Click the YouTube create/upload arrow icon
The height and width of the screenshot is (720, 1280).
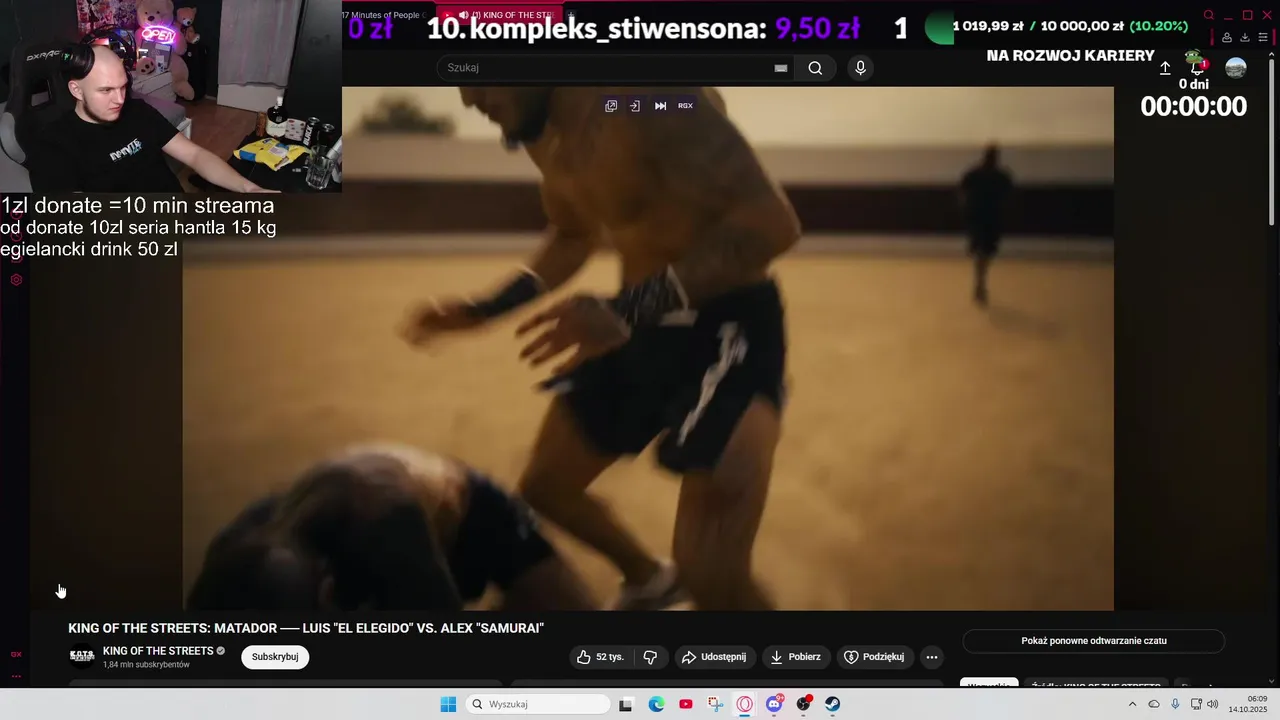coord(1165,68)
